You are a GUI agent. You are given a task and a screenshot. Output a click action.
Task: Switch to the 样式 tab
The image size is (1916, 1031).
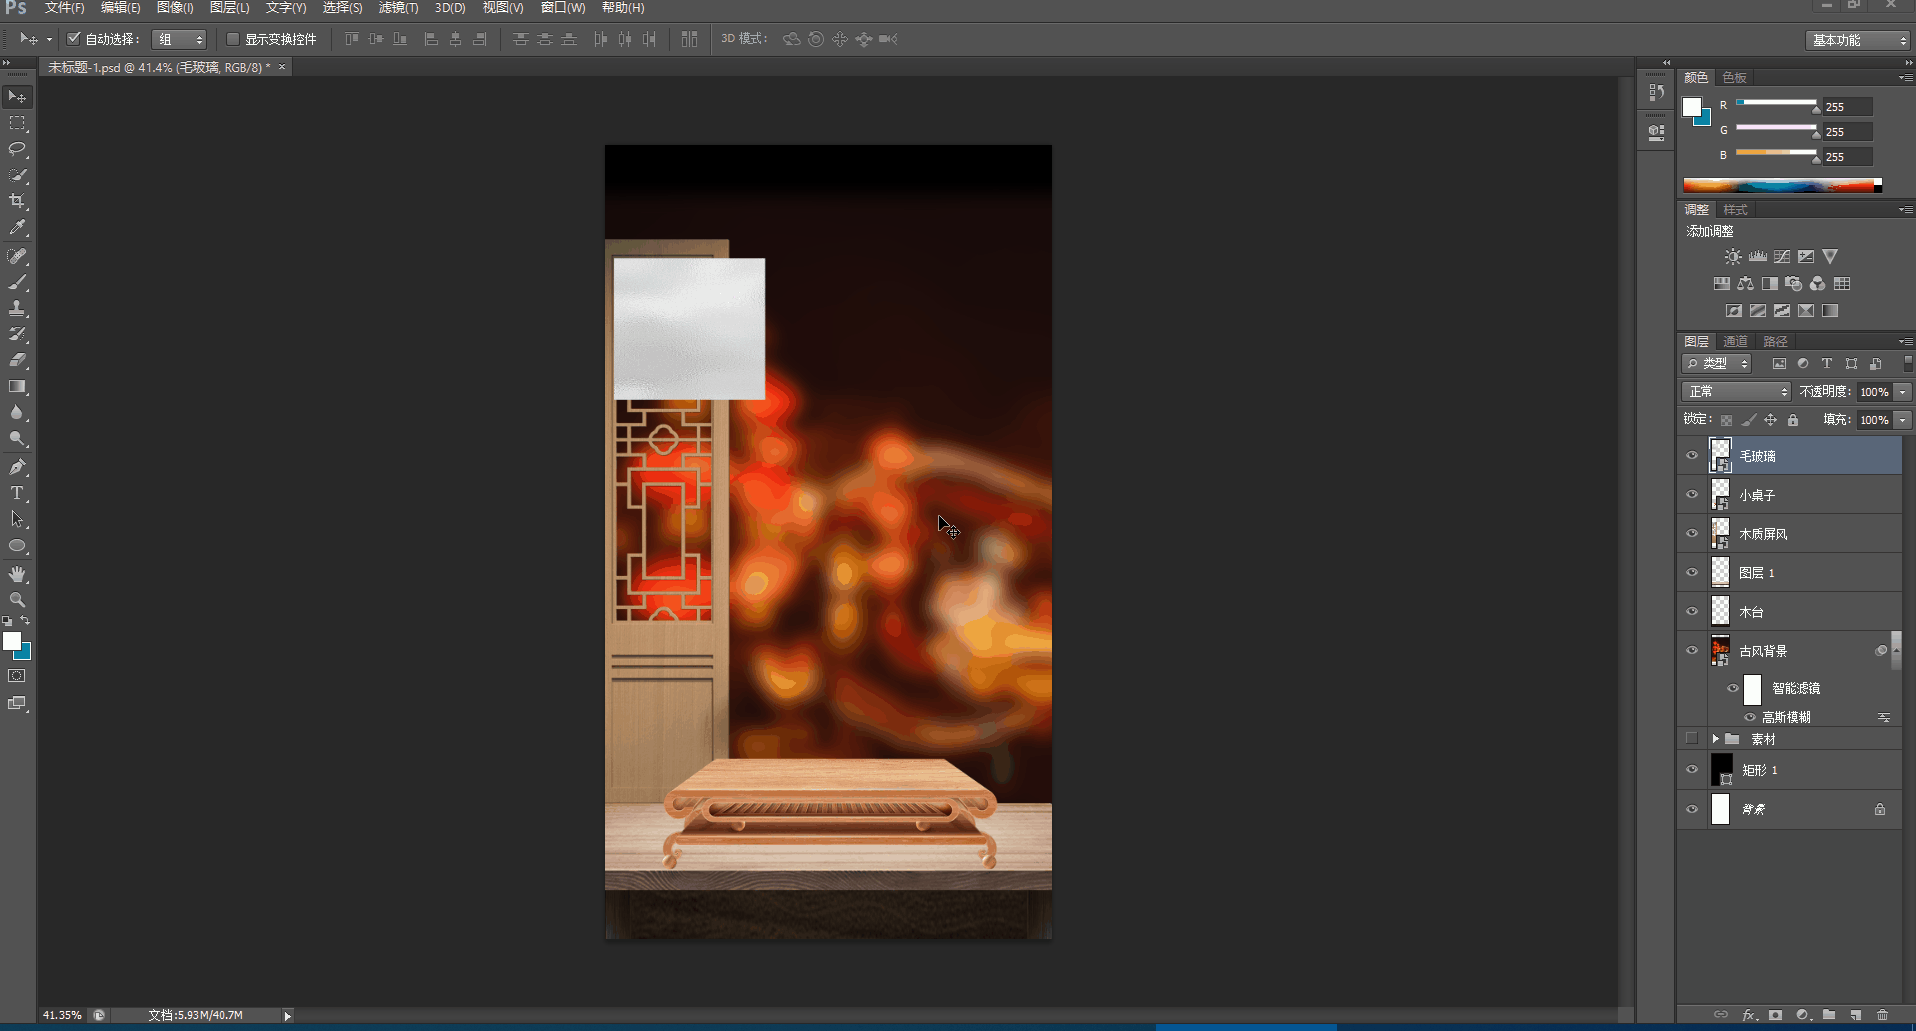point(1735,210)
